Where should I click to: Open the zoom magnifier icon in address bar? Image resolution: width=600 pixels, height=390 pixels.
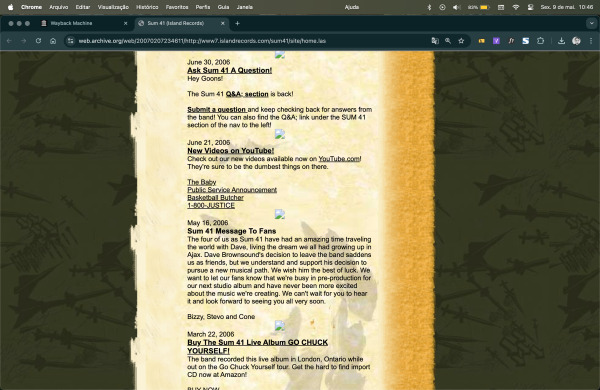point(448,41)
